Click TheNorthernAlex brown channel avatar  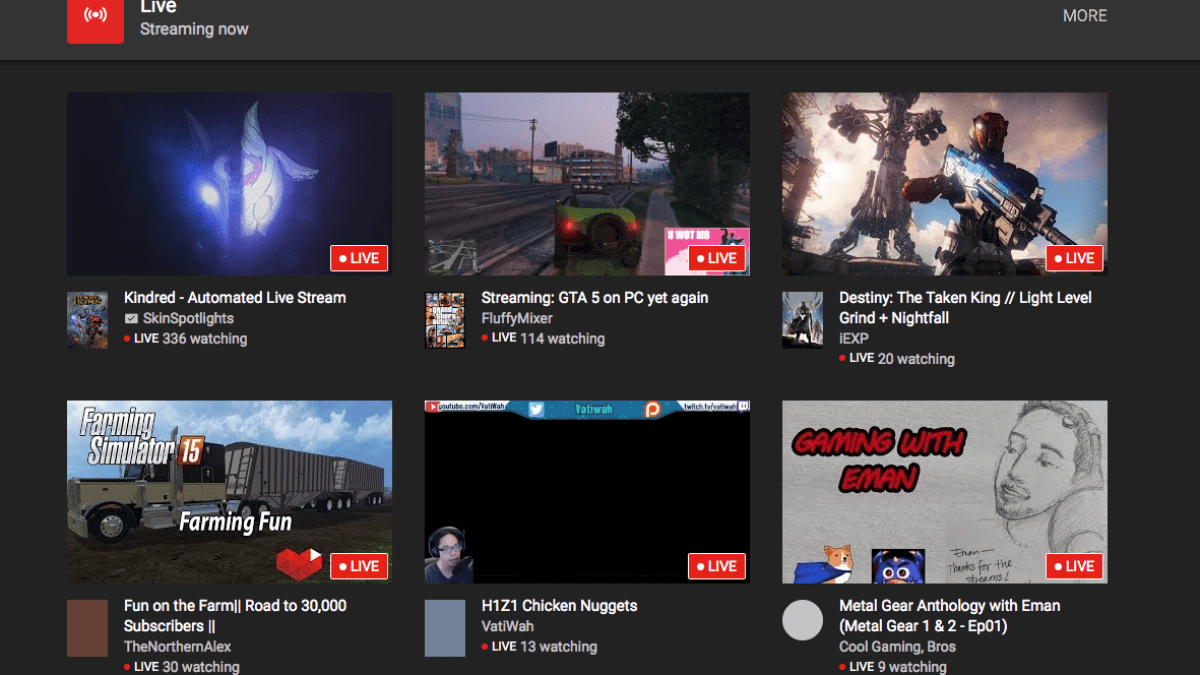tap(87, 628)
